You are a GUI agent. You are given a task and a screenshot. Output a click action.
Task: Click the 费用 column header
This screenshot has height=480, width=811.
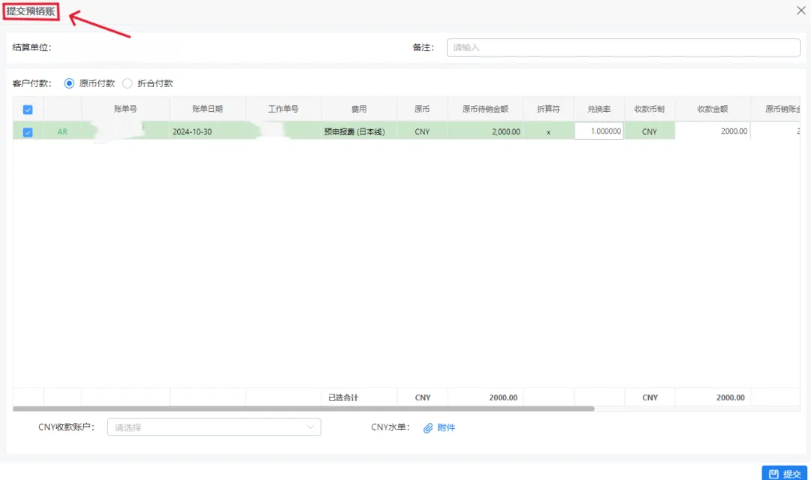[x=359, y=109]
